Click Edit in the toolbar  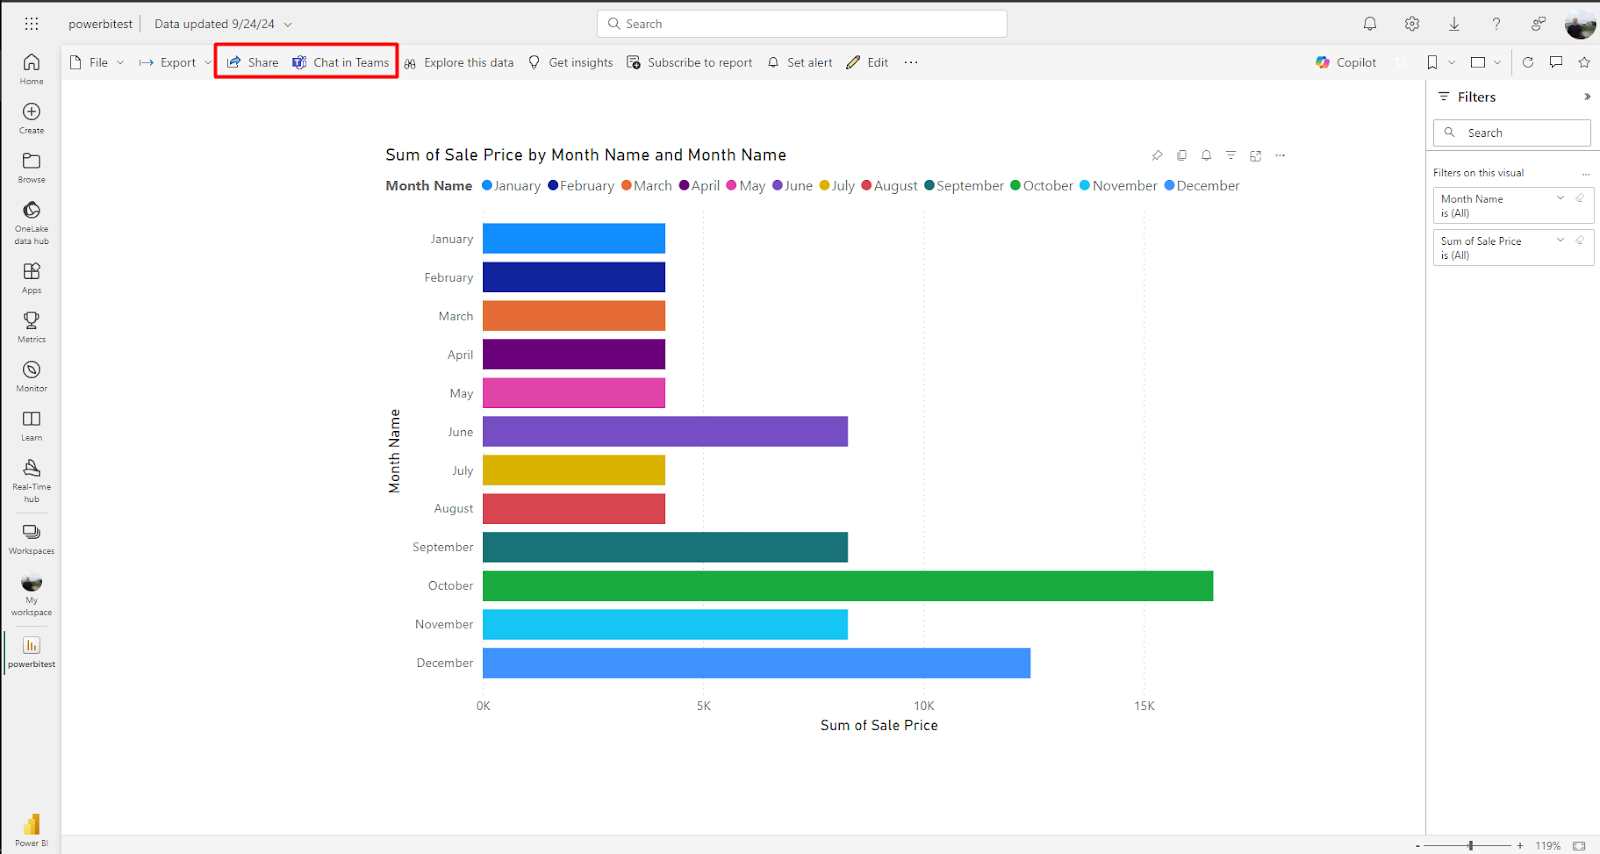click(867, 62)
